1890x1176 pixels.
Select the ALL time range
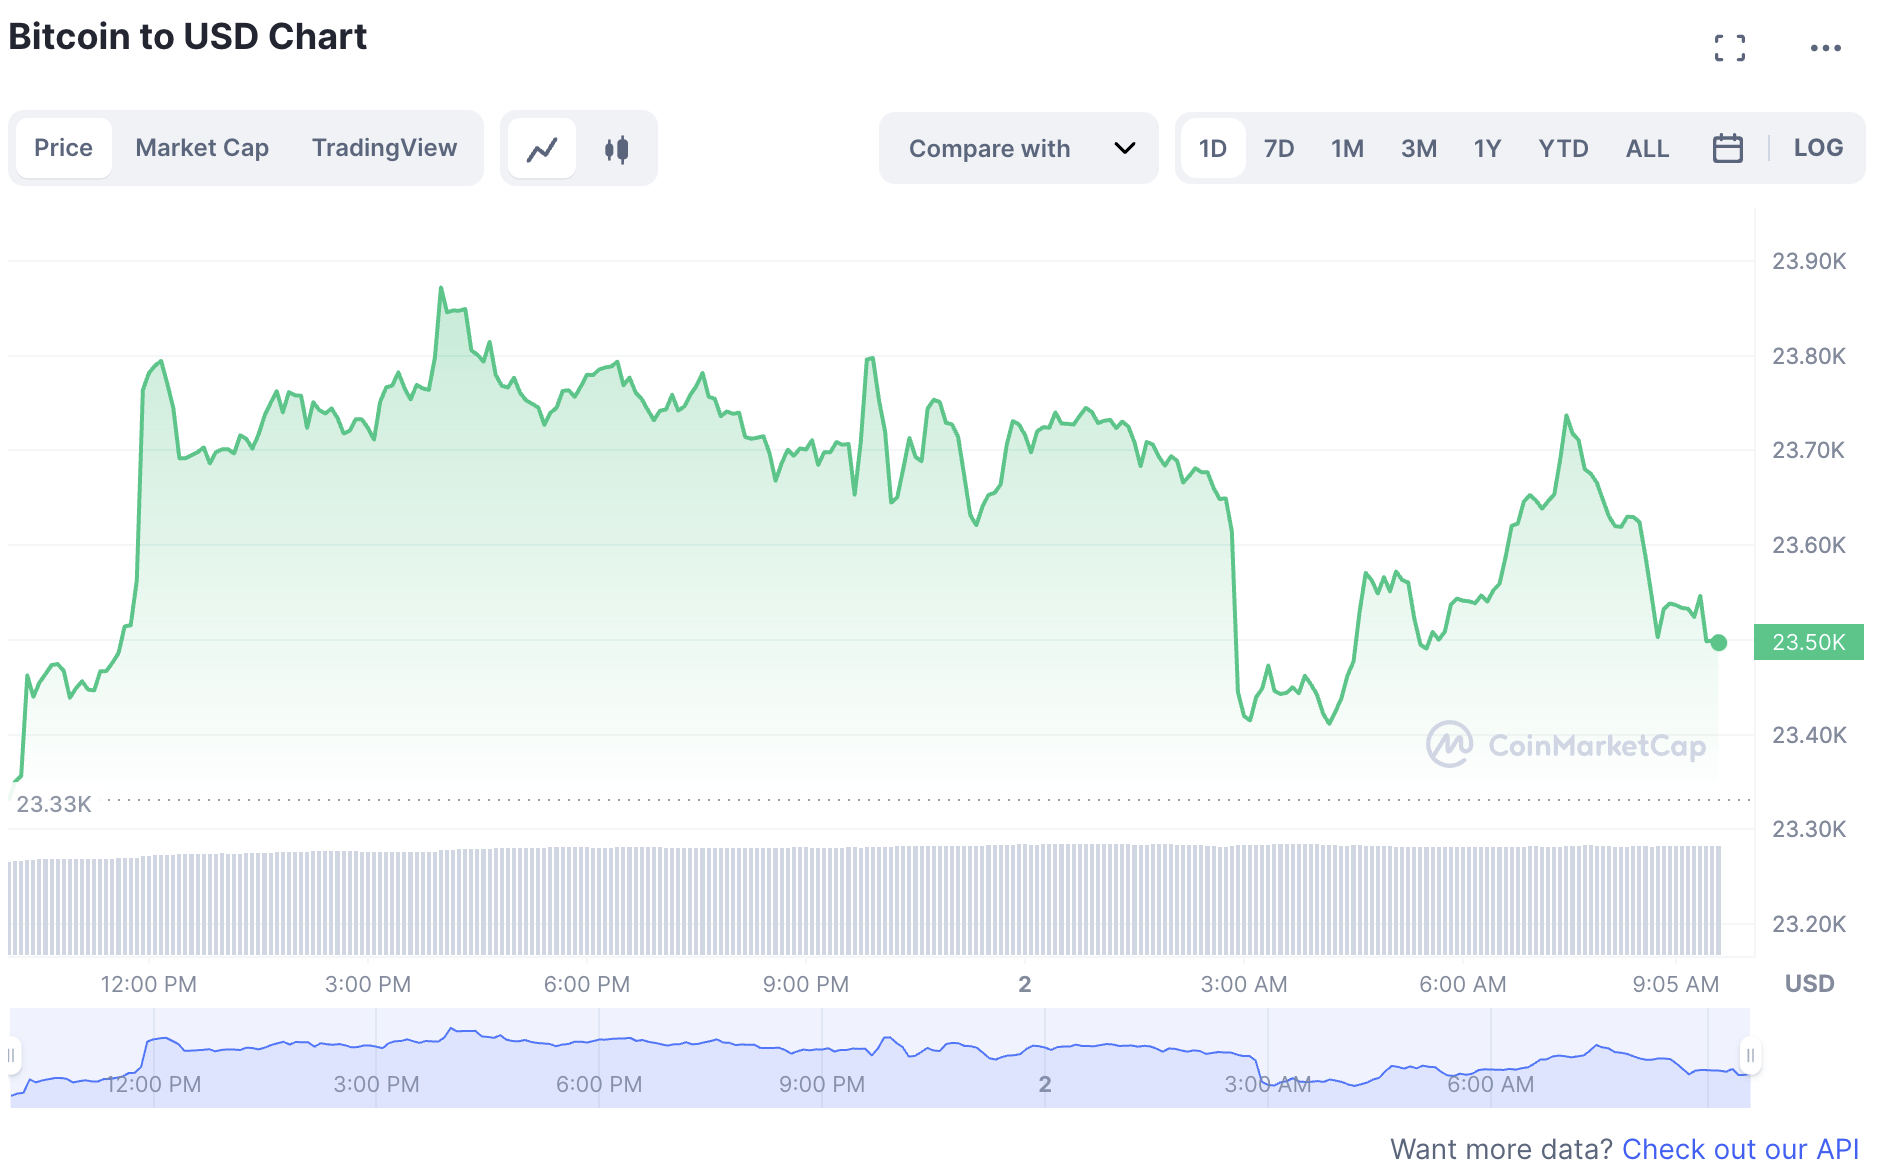point(1647,148)
